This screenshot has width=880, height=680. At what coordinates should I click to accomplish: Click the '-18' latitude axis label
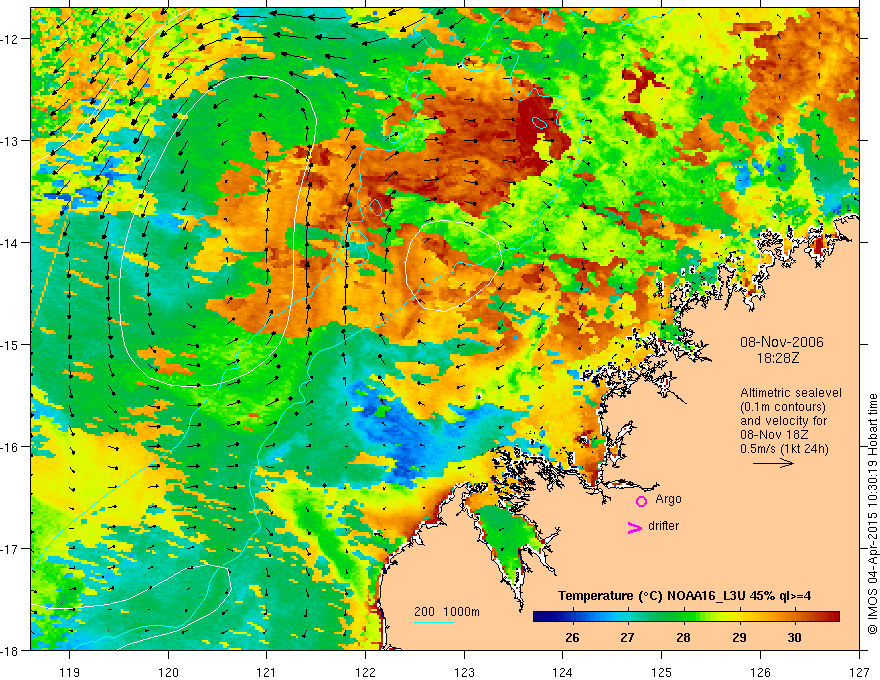[11, 650]
